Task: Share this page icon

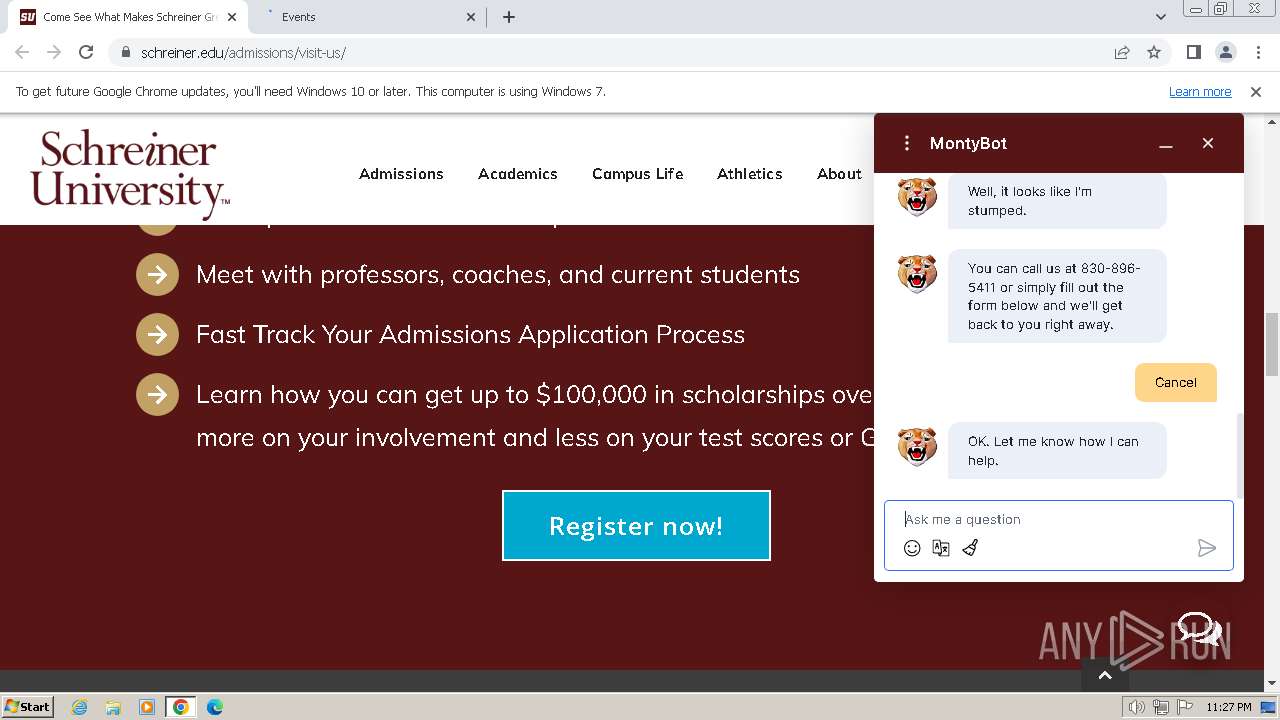Action: click(x=1122, y=53)
